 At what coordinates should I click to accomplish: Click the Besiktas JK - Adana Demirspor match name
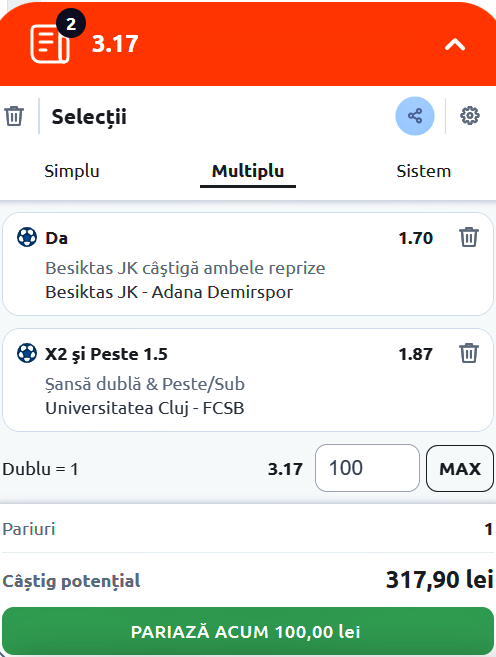click(169, 292)
